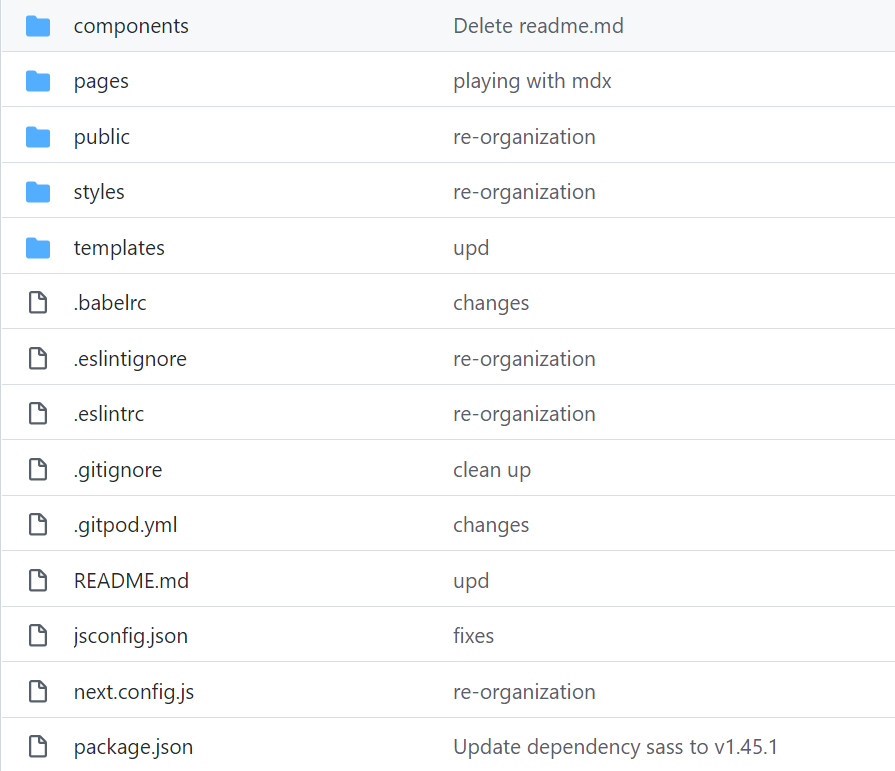The width and height of the screenshot is (895, 771).
Task: View the "Delete readme.md" commit
Action: coord(538,26)
